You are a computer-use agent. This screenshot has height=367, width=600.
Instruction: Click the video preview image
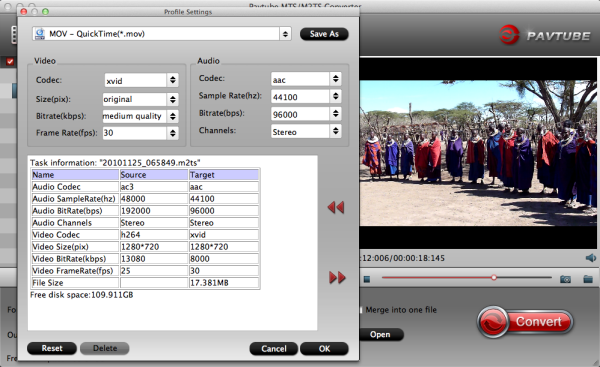pos(478,153)
